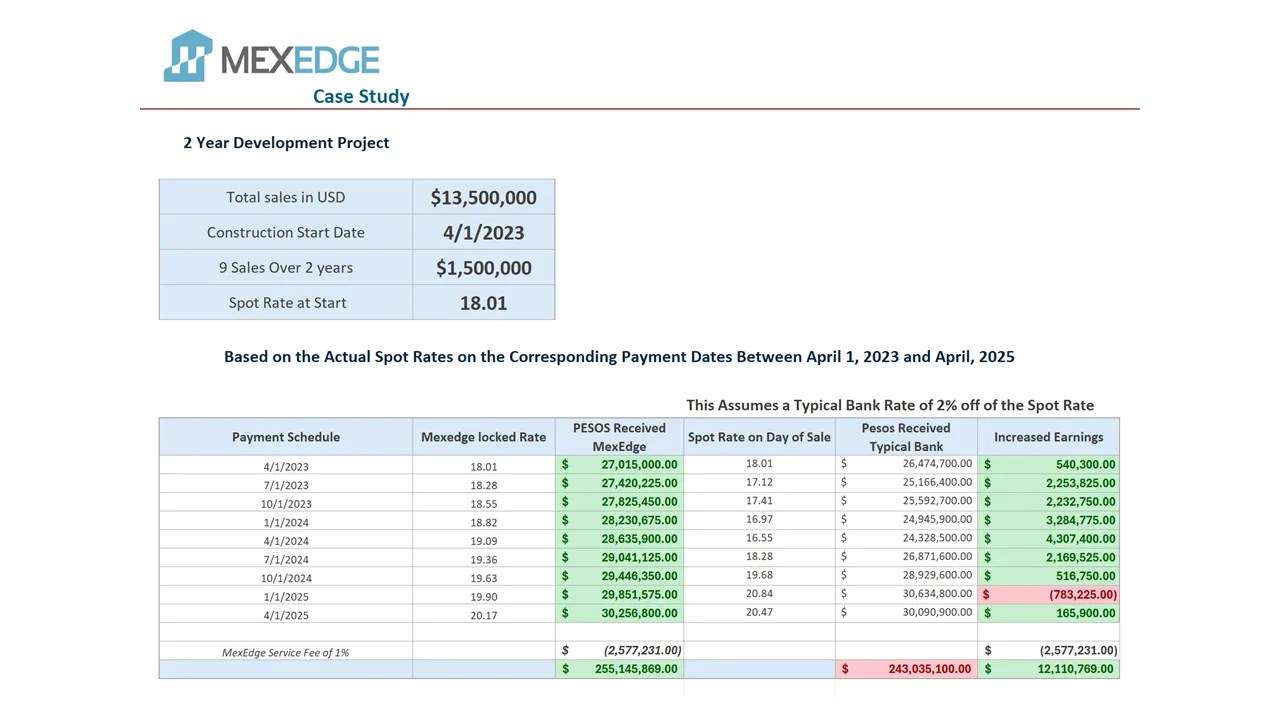Click the MEXEDGE brand name text
This screenshot has width=1280, height=720.
click(x=300, y=60)
